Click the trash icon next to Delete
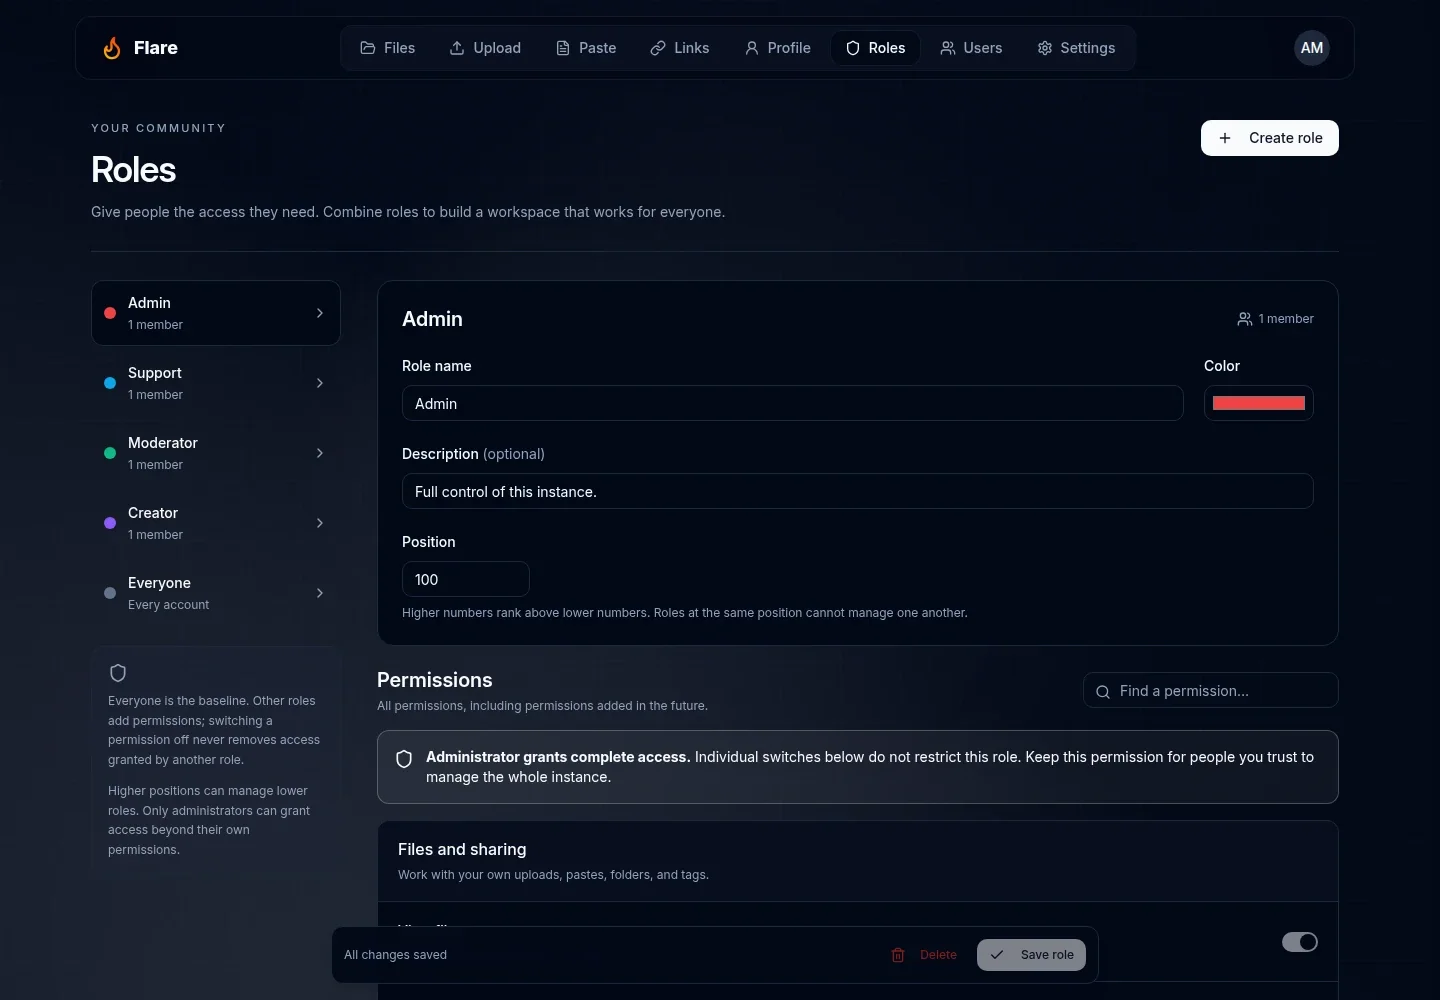 tap(898, 955)
